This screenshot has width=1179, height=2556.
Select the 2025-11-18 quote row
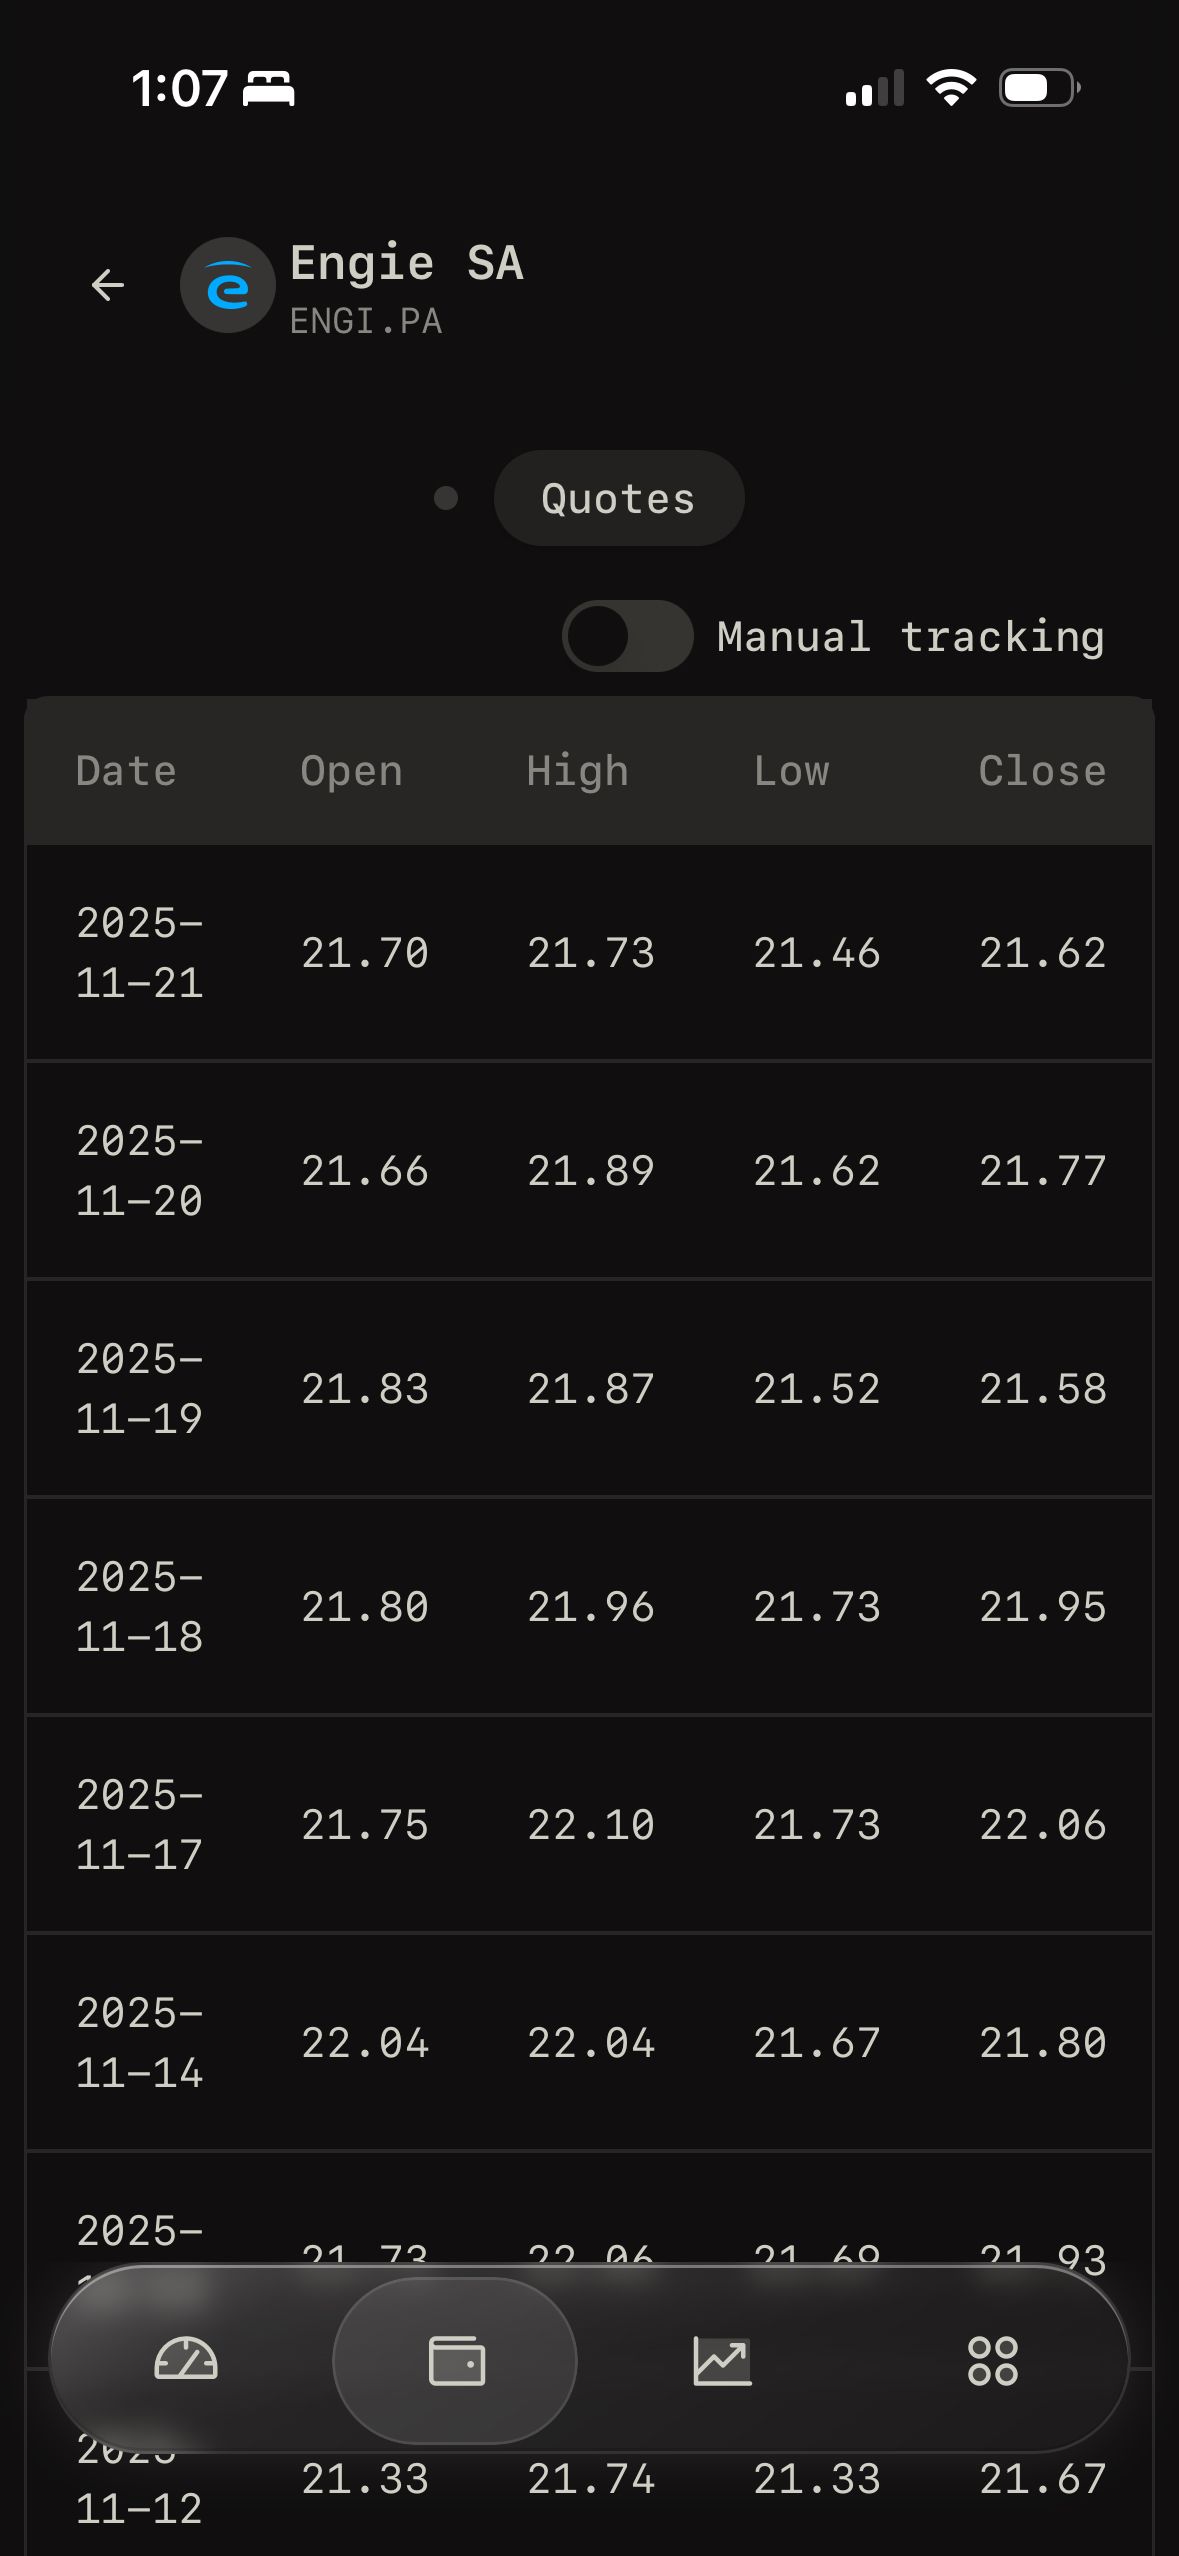tap(589, 1607)
